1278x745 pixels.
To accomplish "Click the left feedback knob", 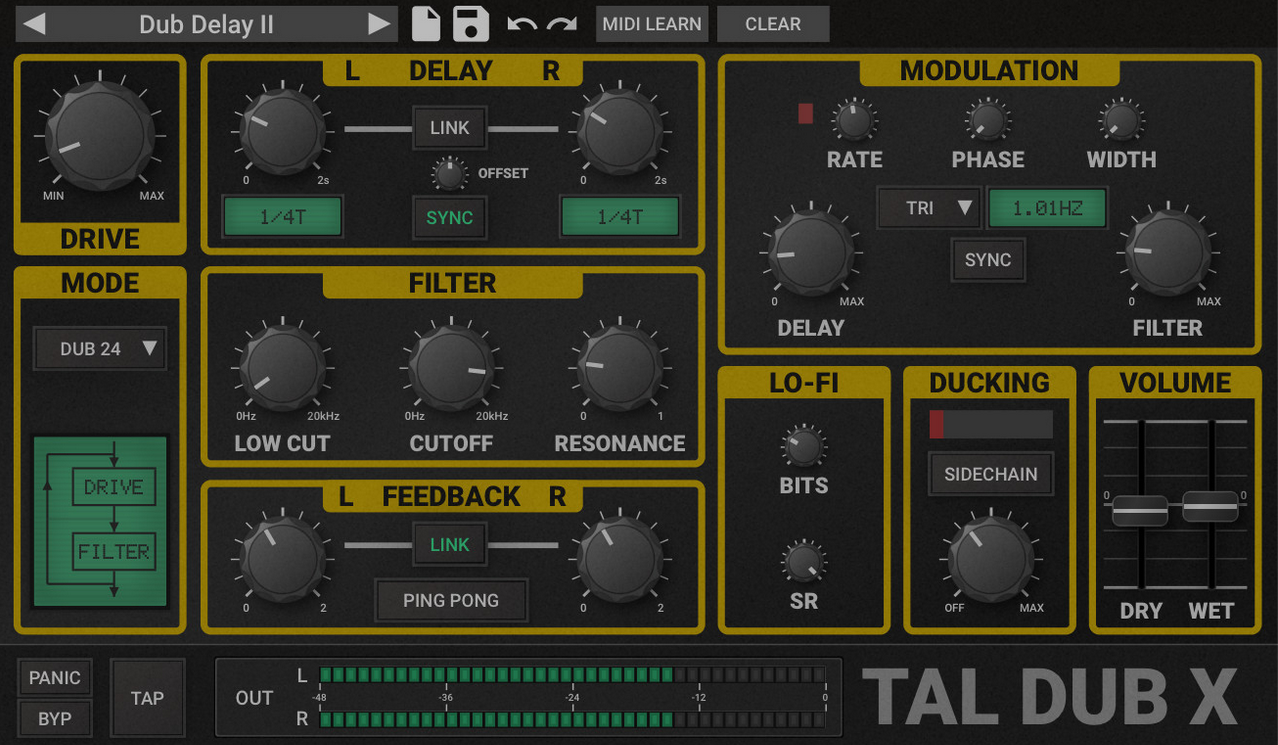I will point(283,558).
